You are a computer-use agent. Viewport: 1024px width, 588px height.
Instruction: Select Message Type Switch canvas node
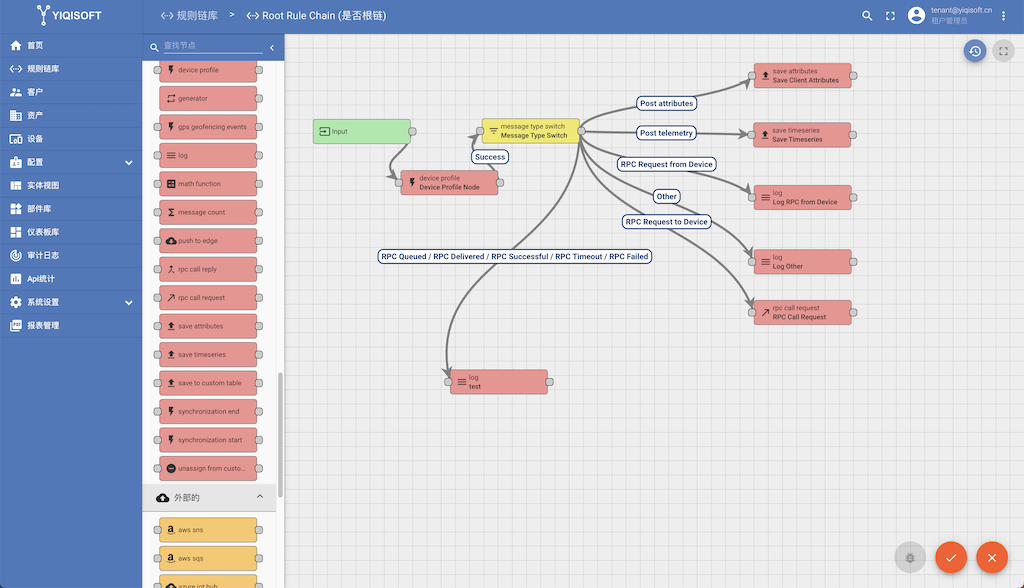pos(530,131)
